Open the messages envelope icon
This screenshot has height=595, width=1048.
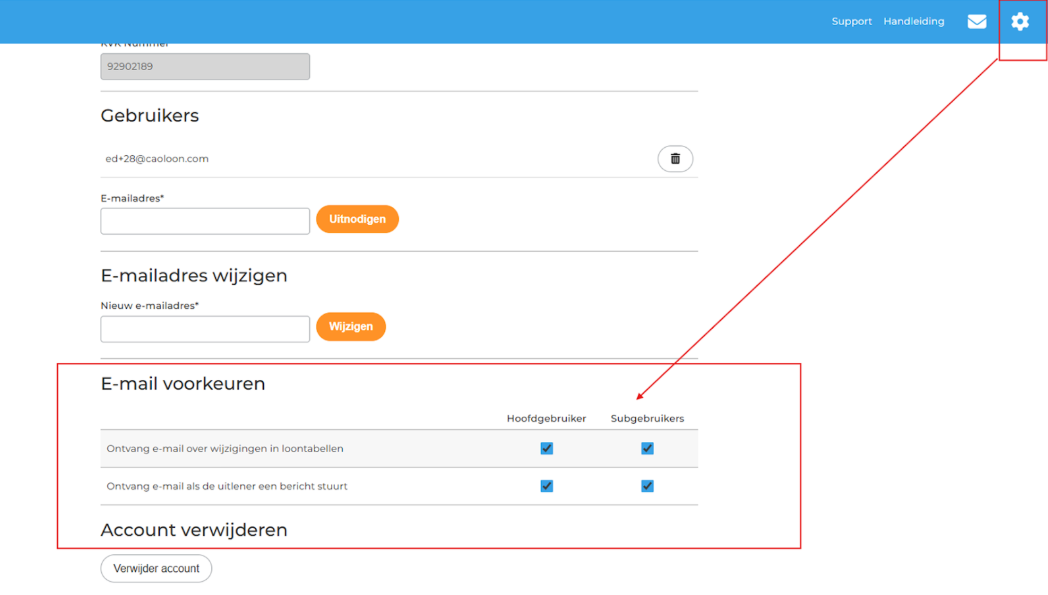tap(976, 22)
